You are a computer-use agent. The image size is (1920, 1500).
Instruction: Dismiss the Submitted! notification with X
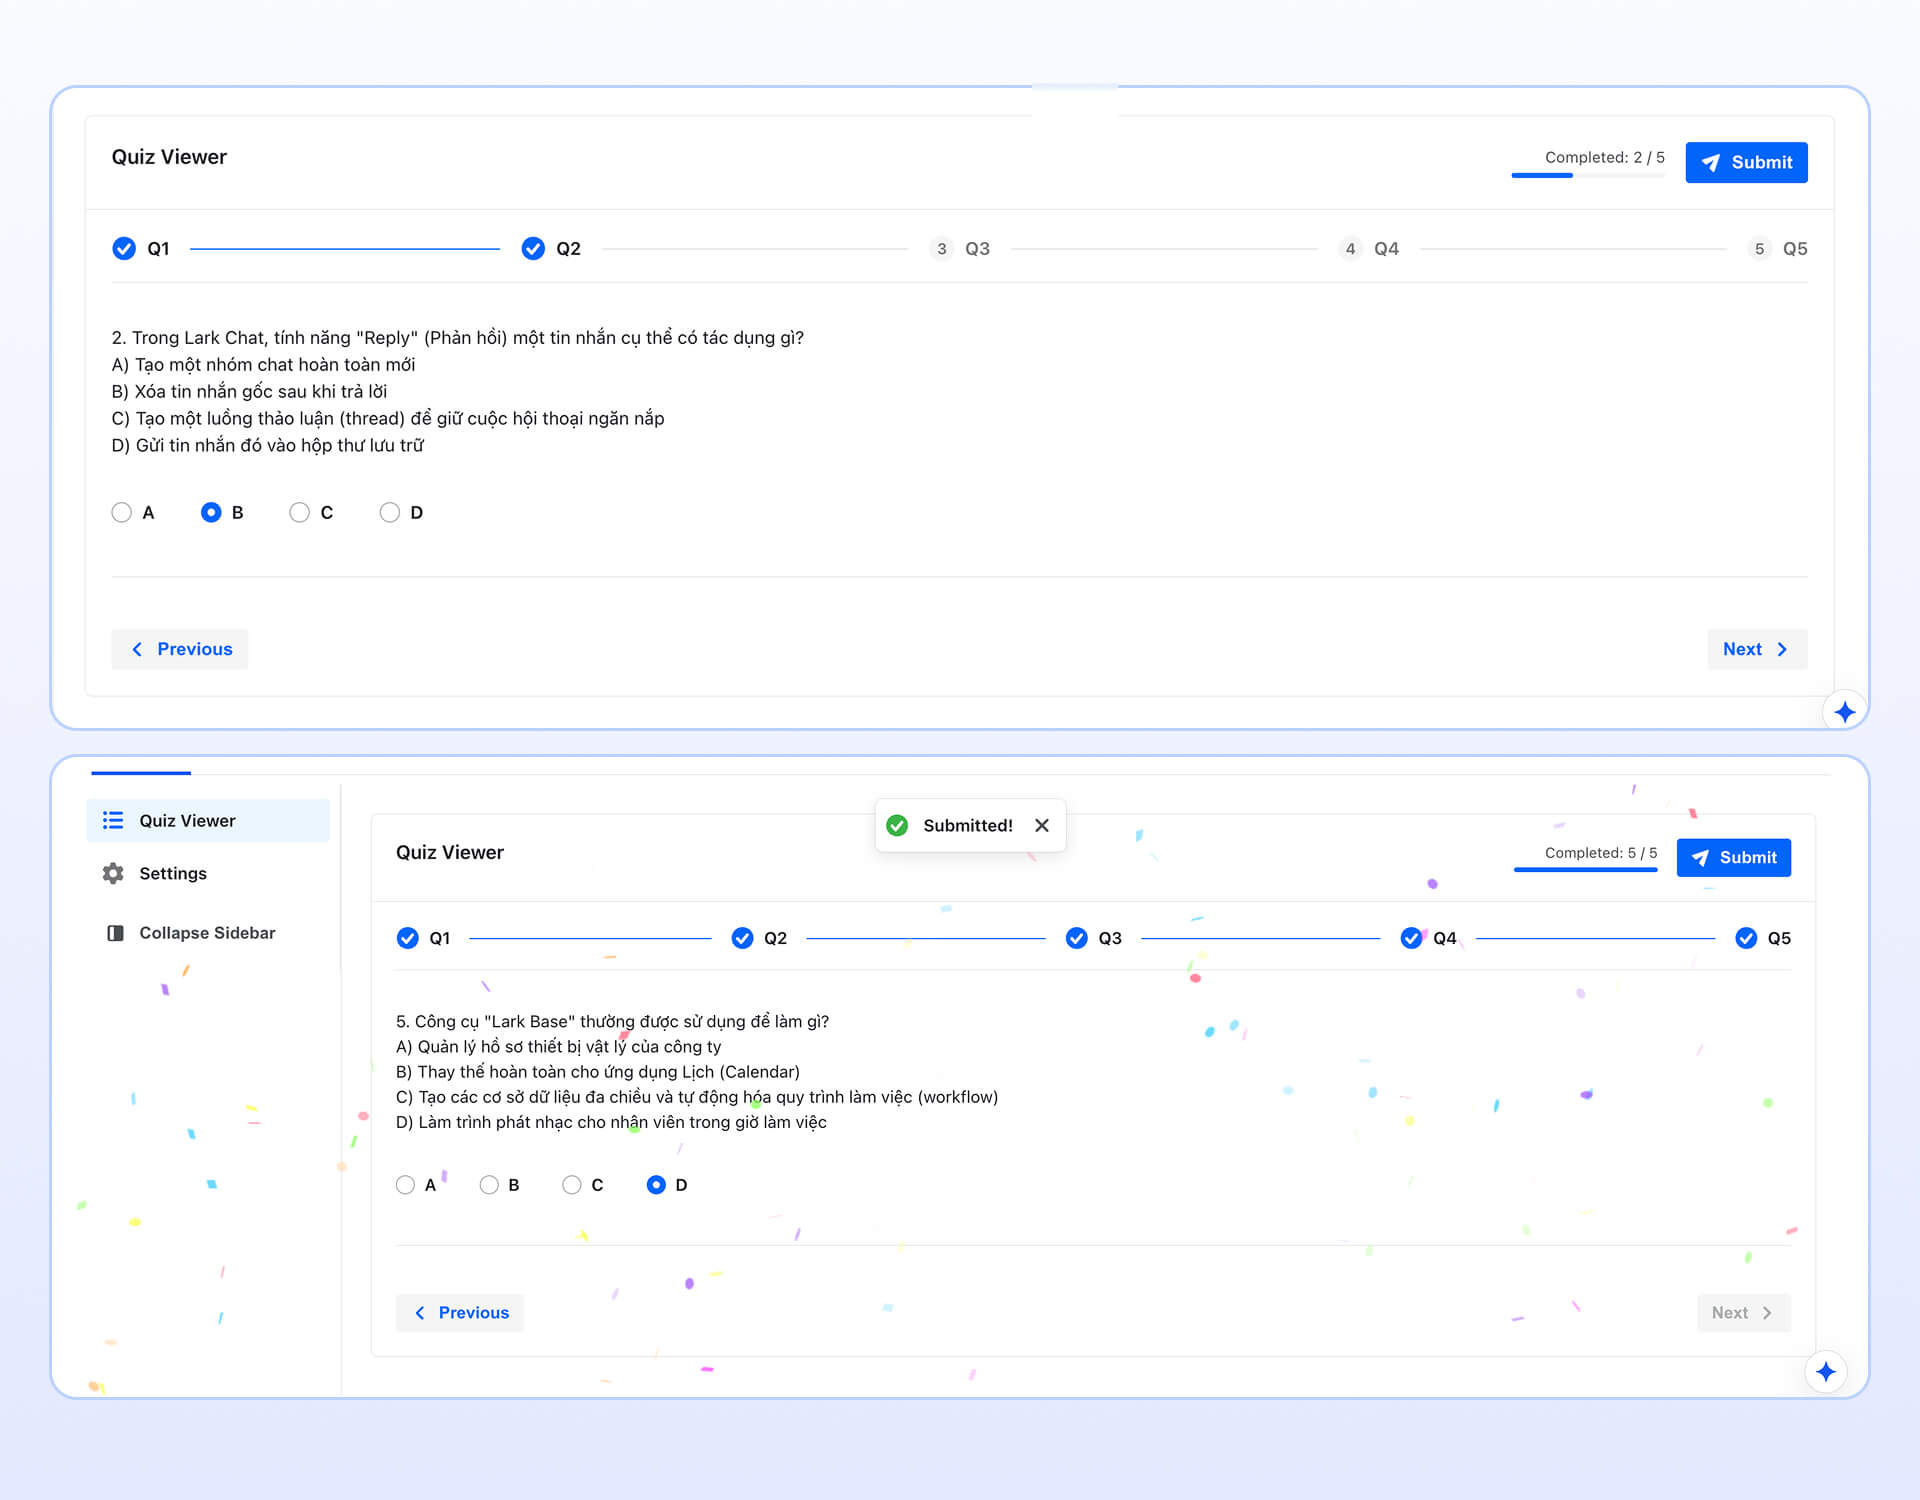[x=1042, y=825]
